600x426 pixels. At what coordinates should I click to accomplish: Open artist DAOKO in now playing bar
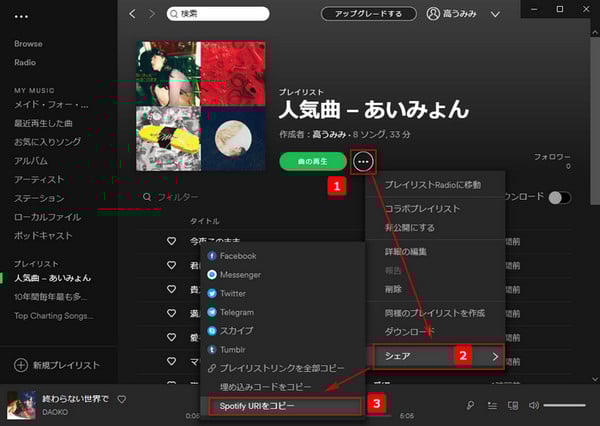55,412
